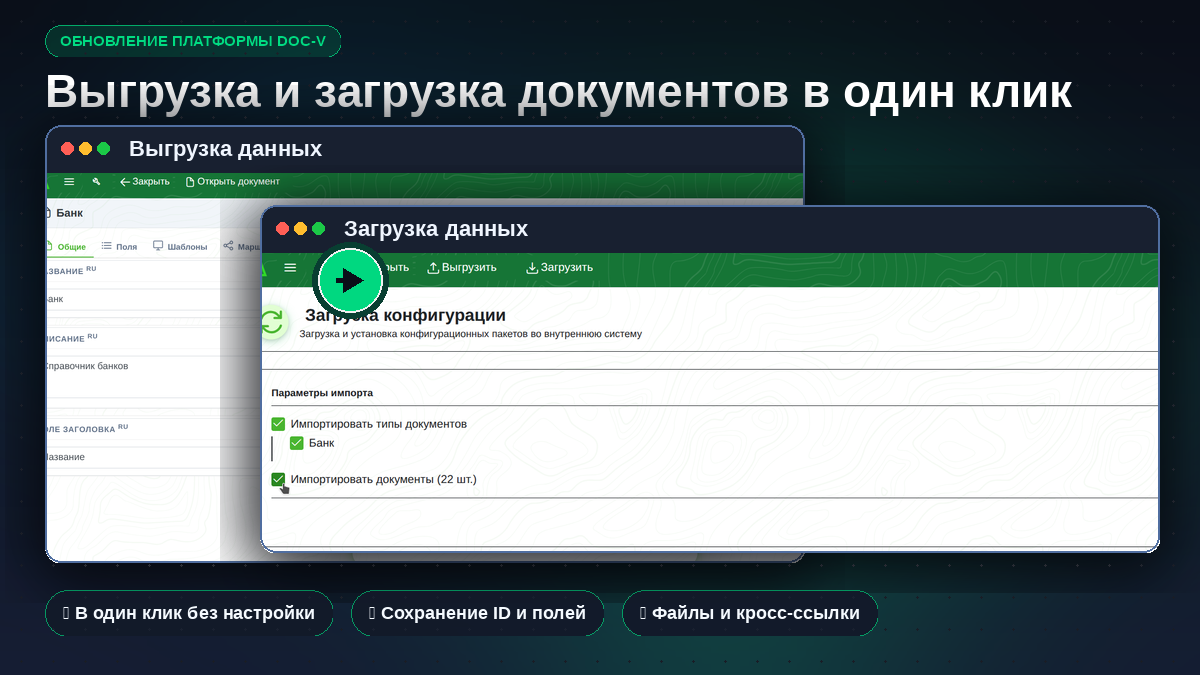This screenshot has width=1200, height=675.
Task: Click Выгрузить in the Загрузка данных toolbar
Action: 461,268
